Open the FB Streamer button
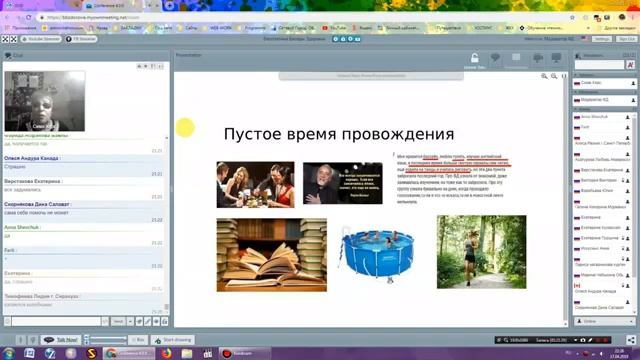The image size is (640, 360). (x=81, y=39)
